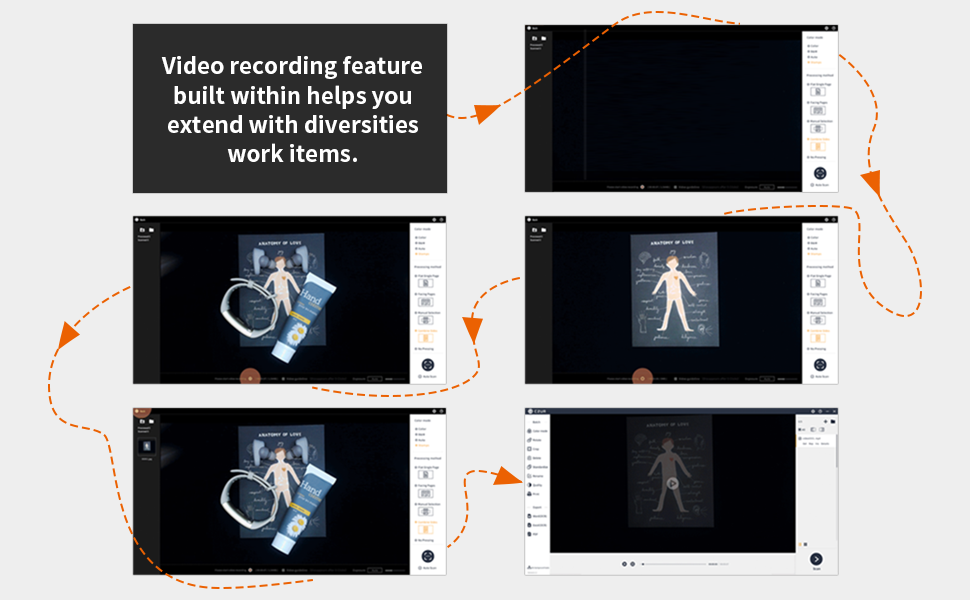Open Exposure dropdown in captured-thumbnail window
The width and height of the screenshot is (970, 600).
click(374, 570)
